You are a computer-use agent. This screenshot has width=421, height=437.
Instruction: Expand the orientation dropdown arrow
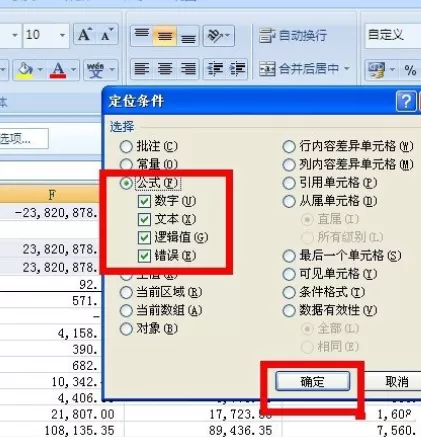pos(228,35)
